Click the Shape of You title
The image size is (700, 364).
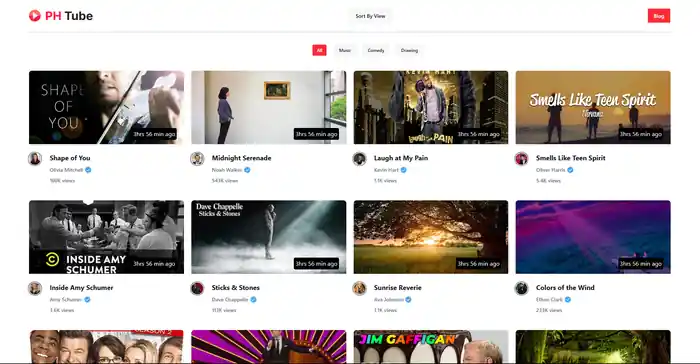(70, 158)
